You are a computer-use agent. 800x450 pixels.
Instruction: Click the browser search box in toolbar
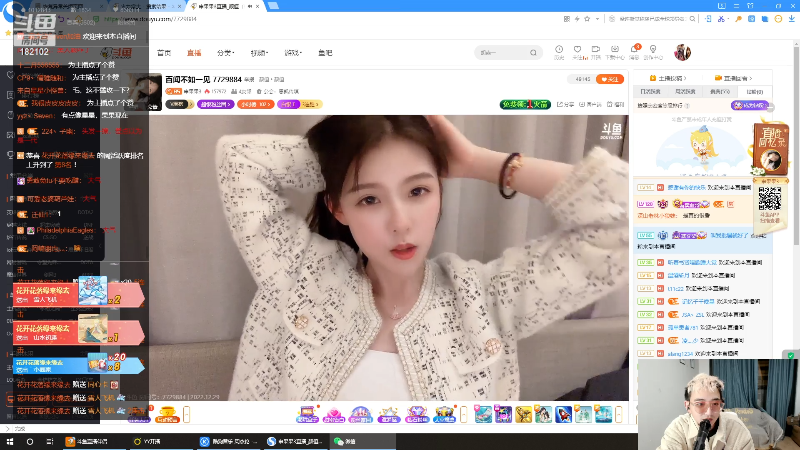click(x=653, y=19)
